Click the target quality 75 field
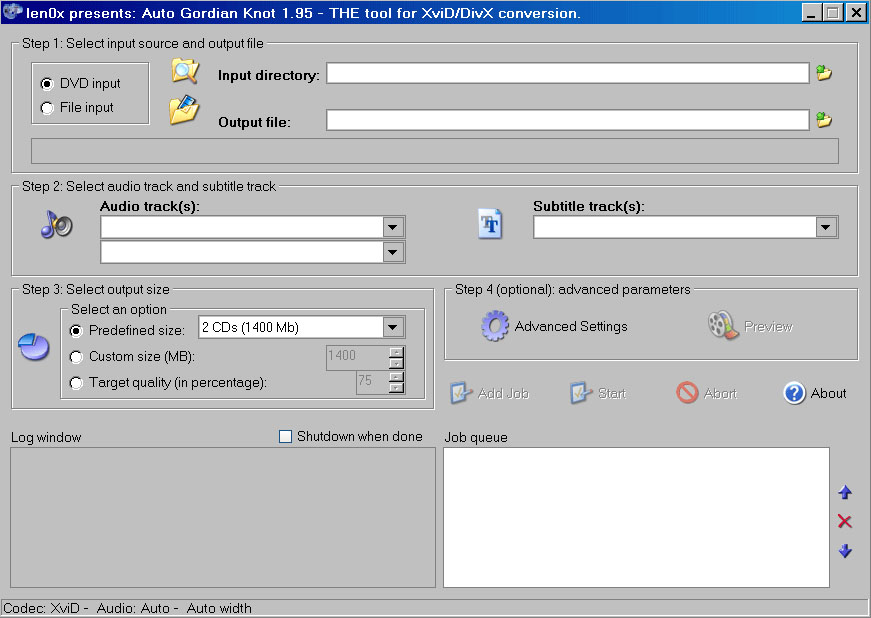 373,382
